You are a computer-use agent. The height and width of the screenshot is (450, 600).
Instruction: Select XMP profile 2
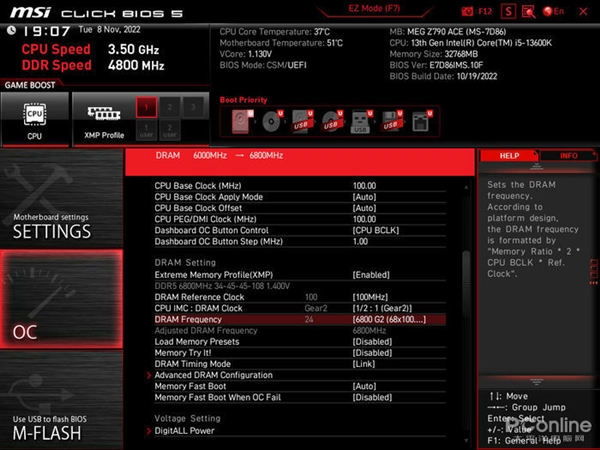[x=170, y=107]
